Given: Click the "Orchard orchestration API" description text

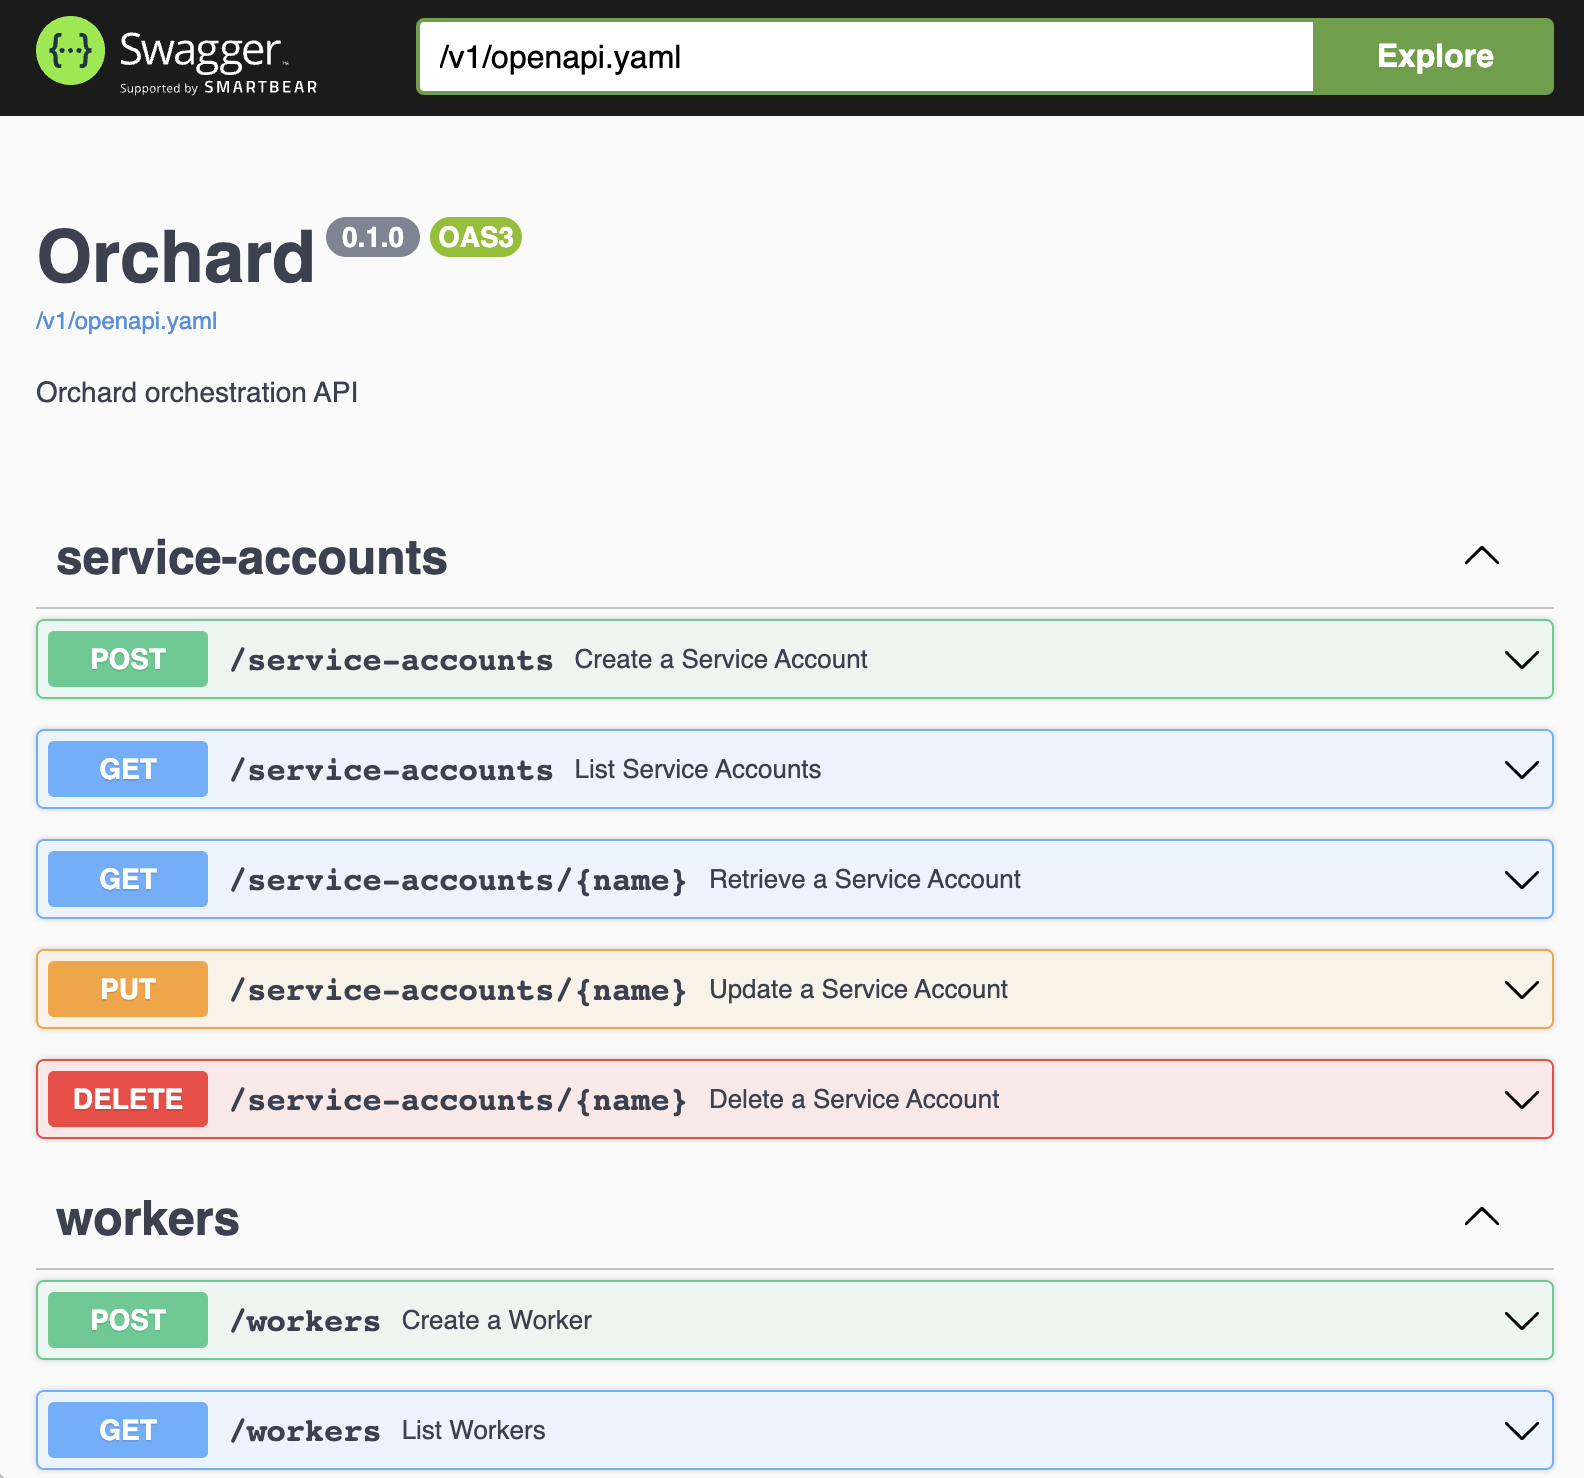Looking at the screenshot, I should click(197, 392).
